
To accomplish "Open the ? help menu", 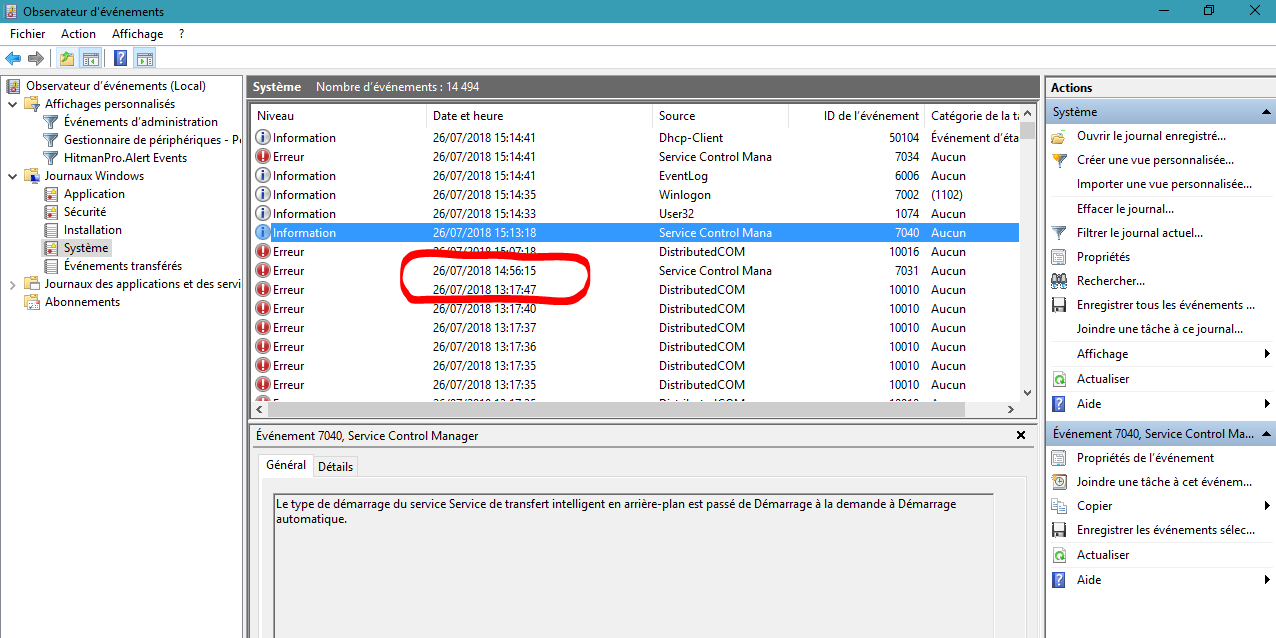I will pyautogui.click(x=182, y=34).
